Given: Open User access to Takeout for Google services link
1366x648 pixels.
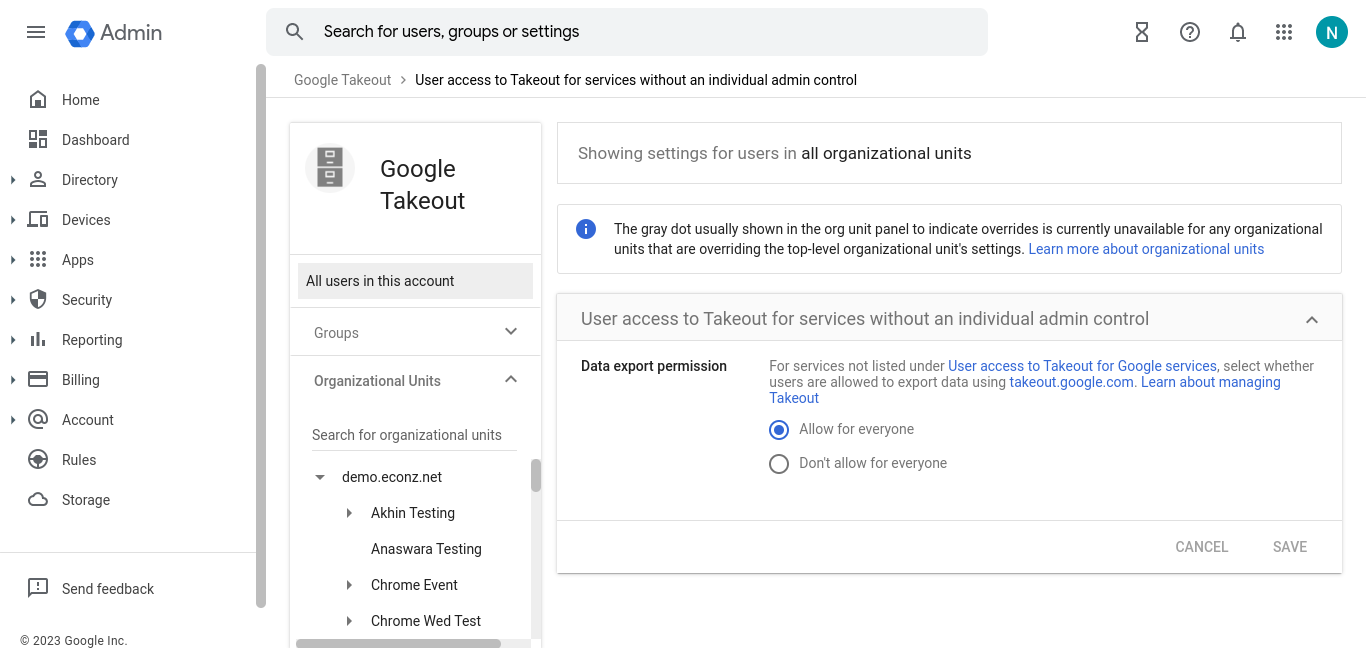Looking at the screenshot, I should tap(1082, 366).
